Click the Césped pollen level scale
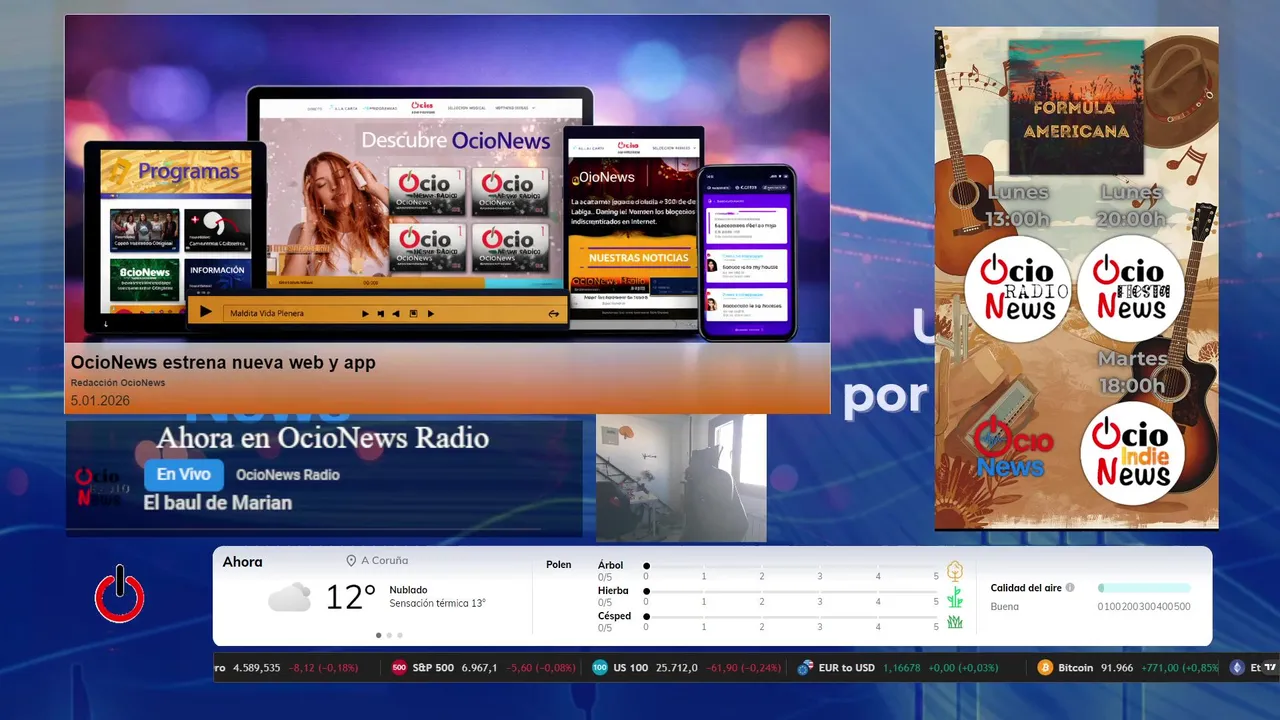This screenshot has height=720, width=1280. (792, 622)
